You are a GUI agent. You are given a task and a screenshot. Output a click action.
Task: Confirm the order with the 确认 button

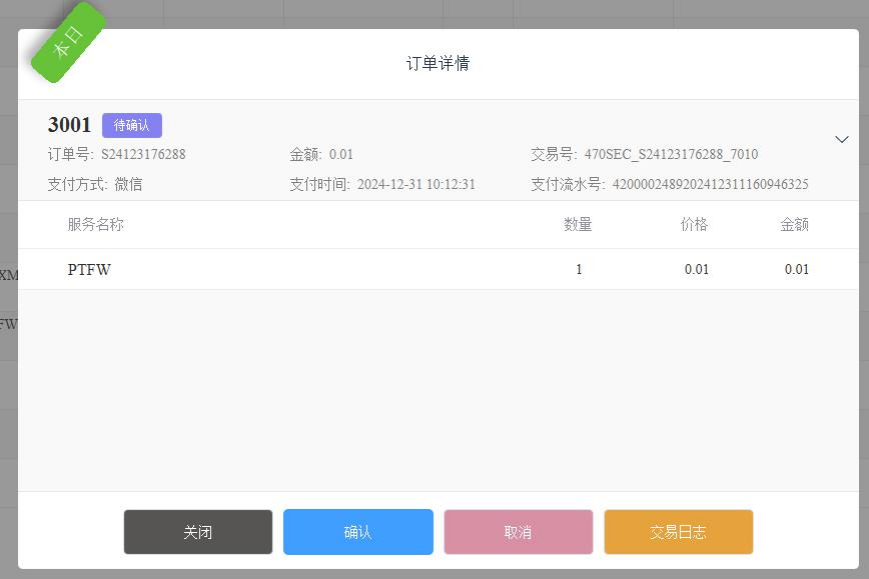pos(358,532)
